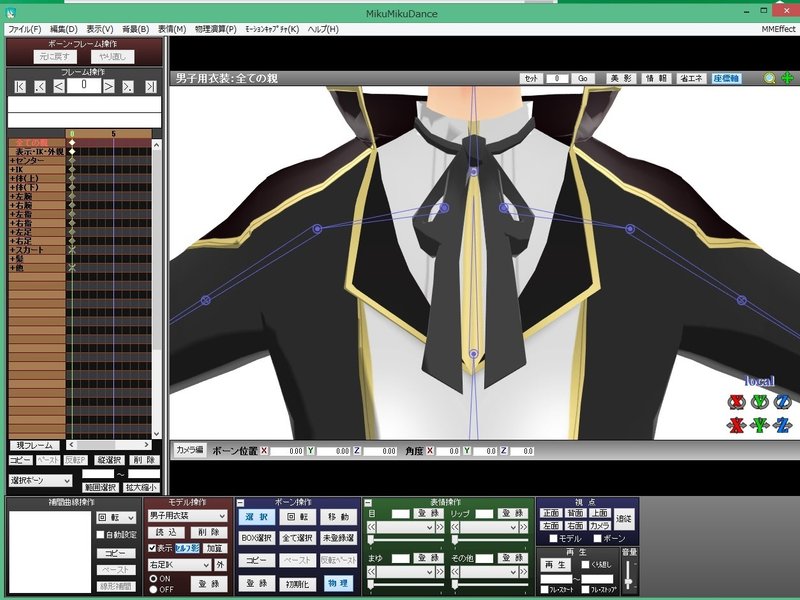Click the 回転 bone rotate button
800x600 pixels.
[x=297, y=517]
